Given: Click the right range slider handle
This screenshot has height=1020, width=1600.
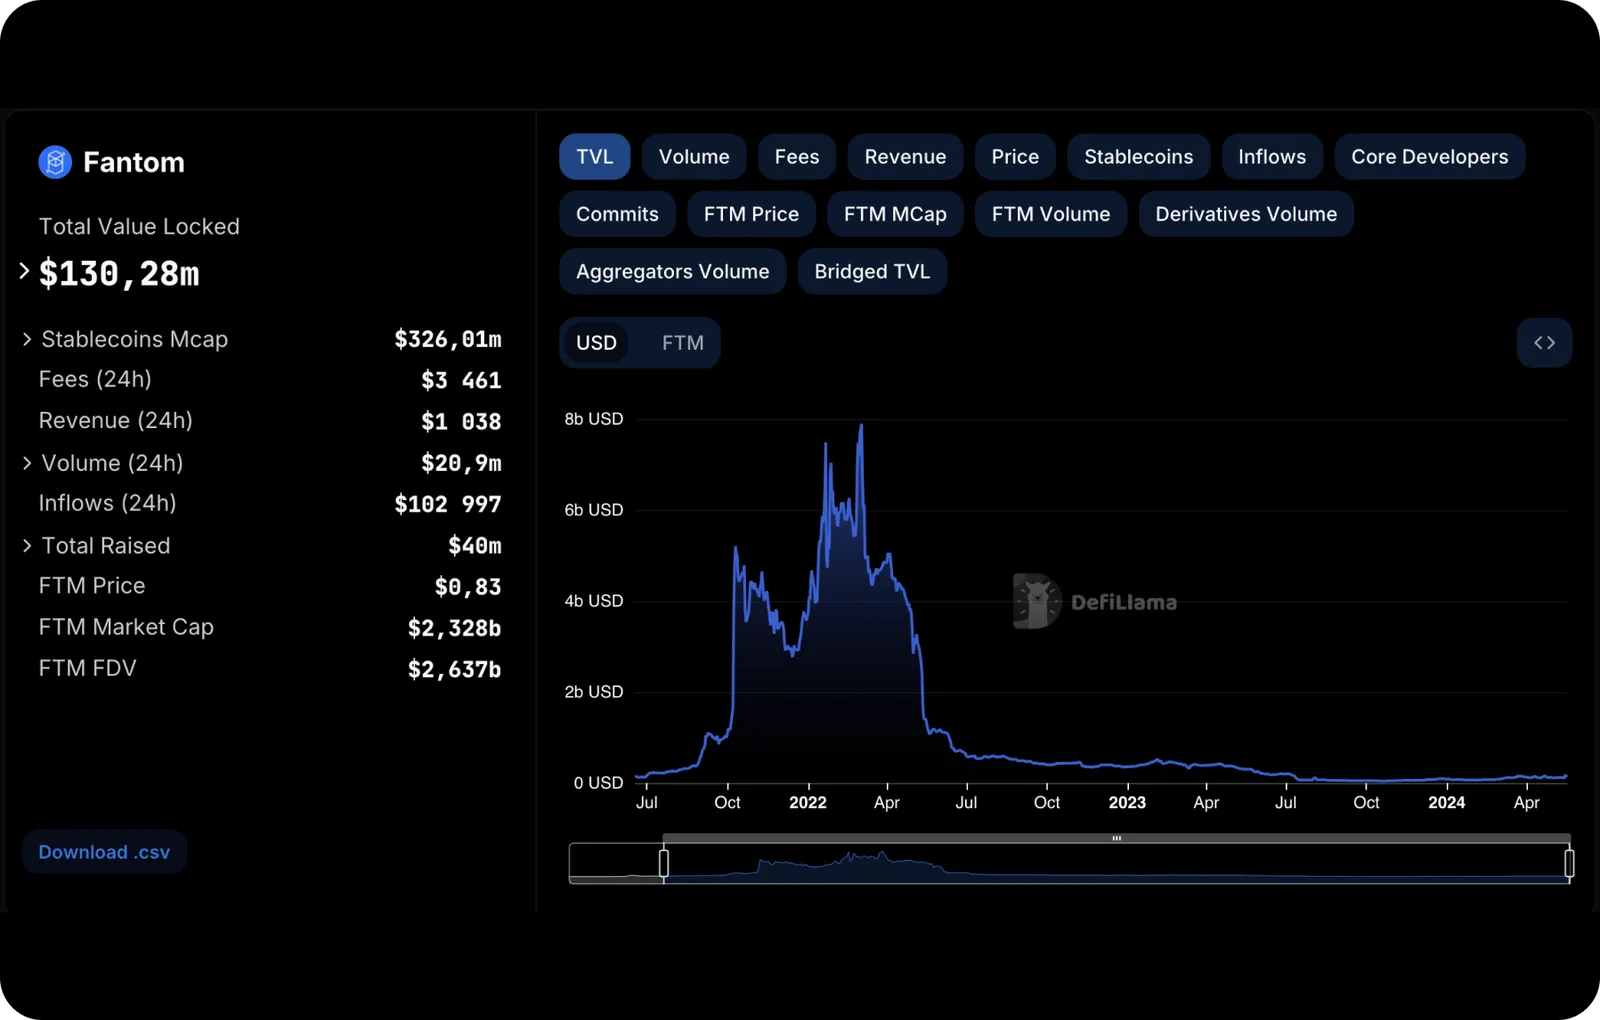Looking at the screenshot, I should [1569, 863].
